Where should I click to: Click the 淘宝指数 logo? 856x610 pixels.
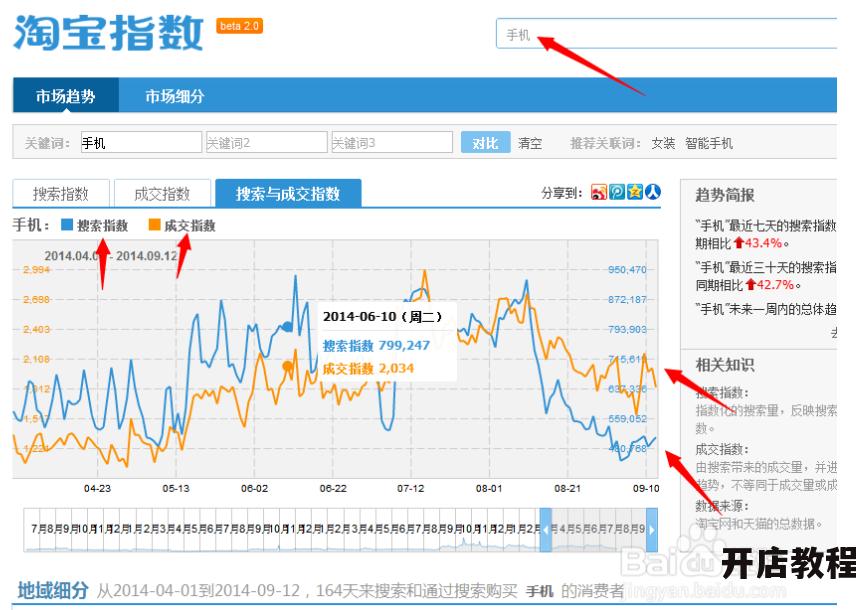point(108,33)
